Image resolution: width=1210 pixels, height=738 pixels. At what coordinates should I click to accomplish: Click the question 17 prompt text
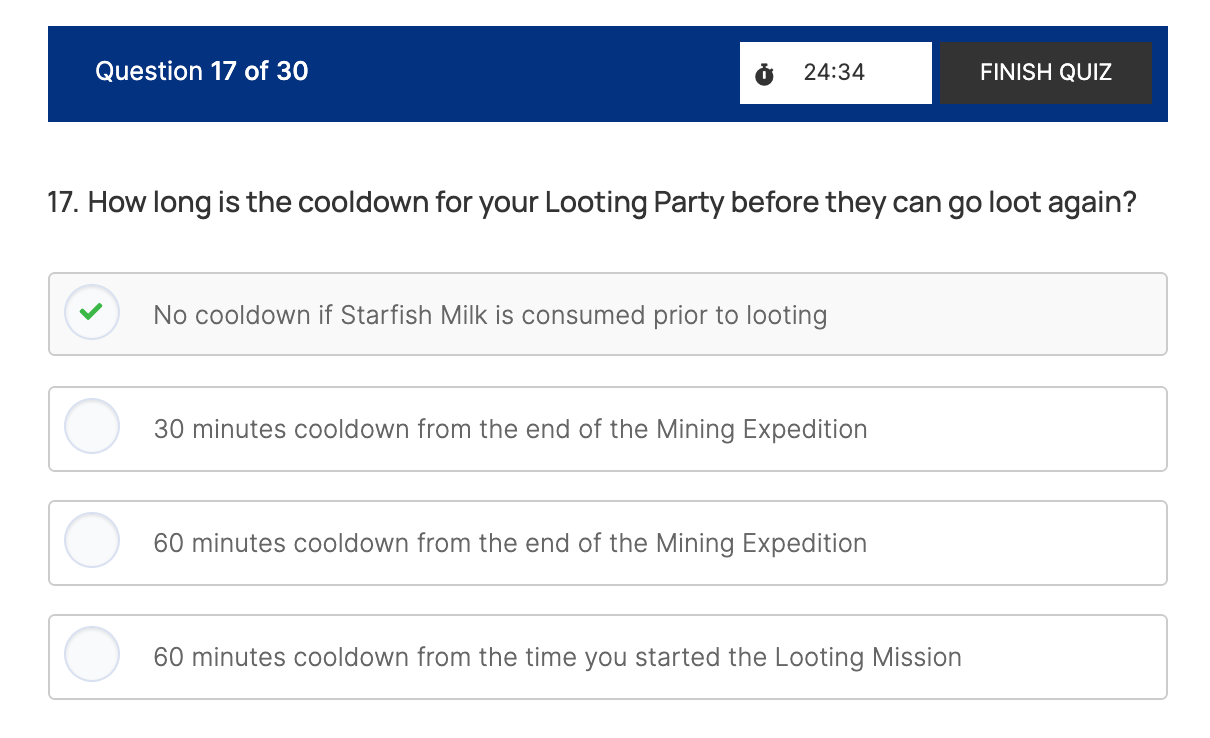click(x=592, y=203)
